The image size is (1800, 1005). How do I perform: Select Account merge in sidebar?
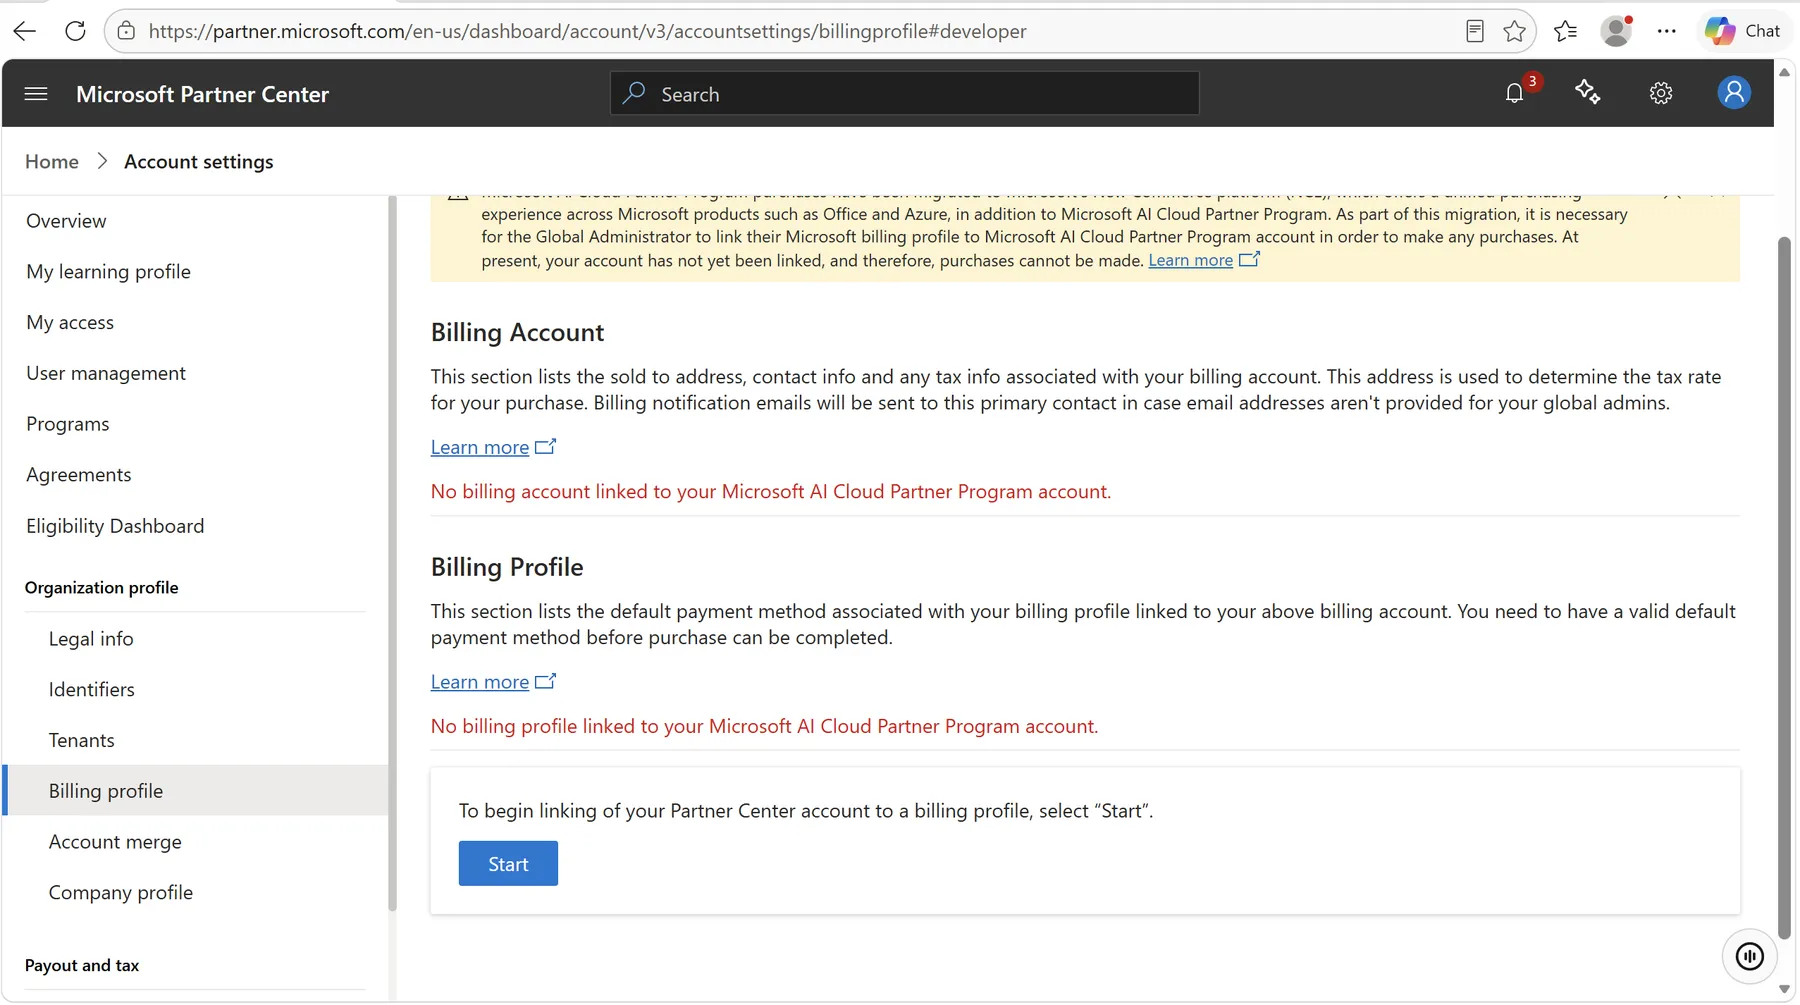tap(115, 842)
